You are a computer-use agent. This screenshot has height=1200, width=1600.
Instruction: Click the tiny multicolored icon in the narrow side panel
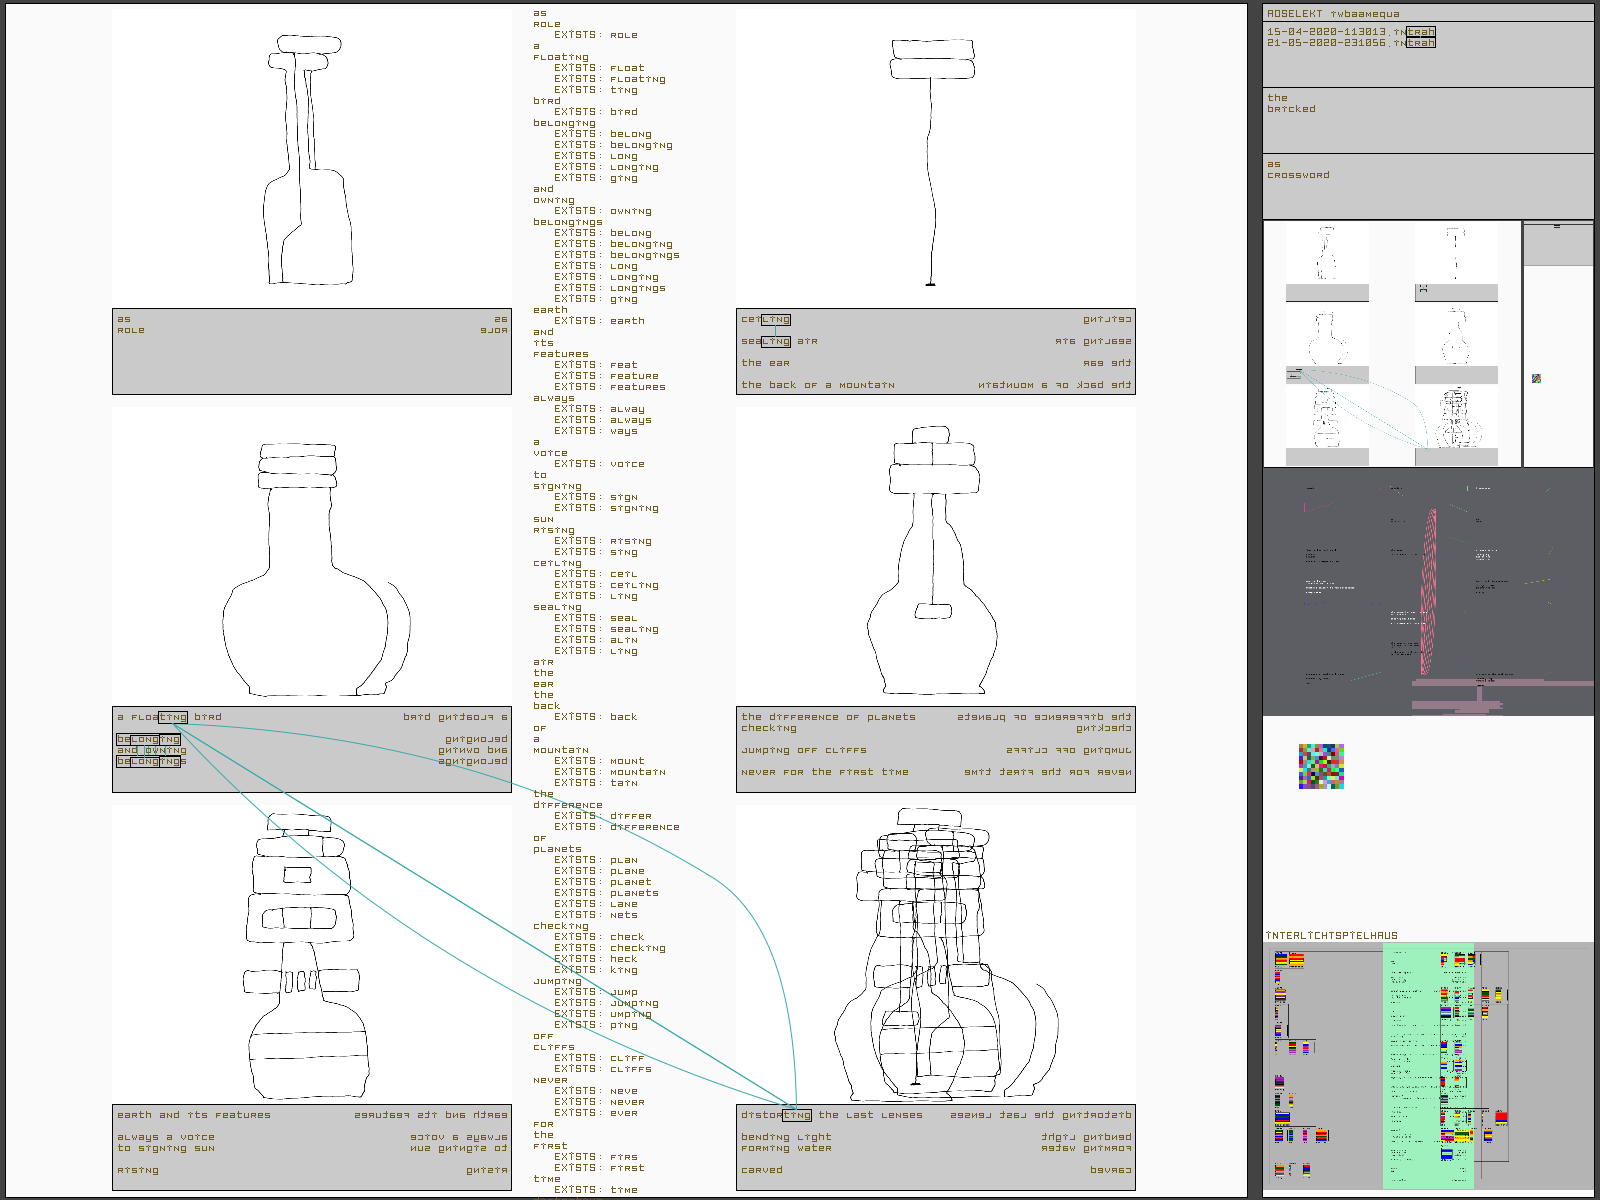pos(1536,378)
